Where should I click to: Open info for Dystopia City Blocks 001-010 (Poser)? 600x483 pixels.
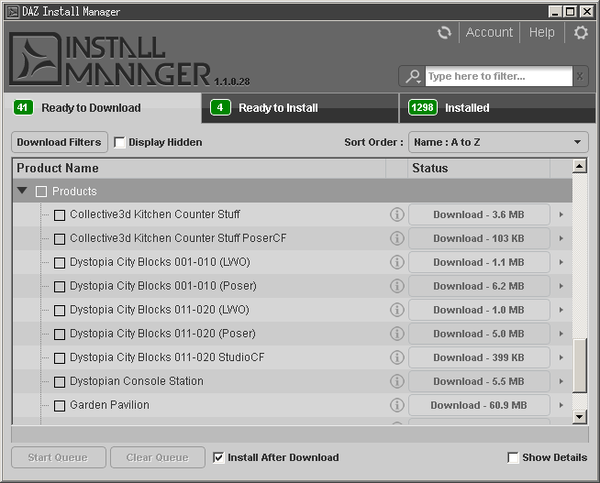397,286
